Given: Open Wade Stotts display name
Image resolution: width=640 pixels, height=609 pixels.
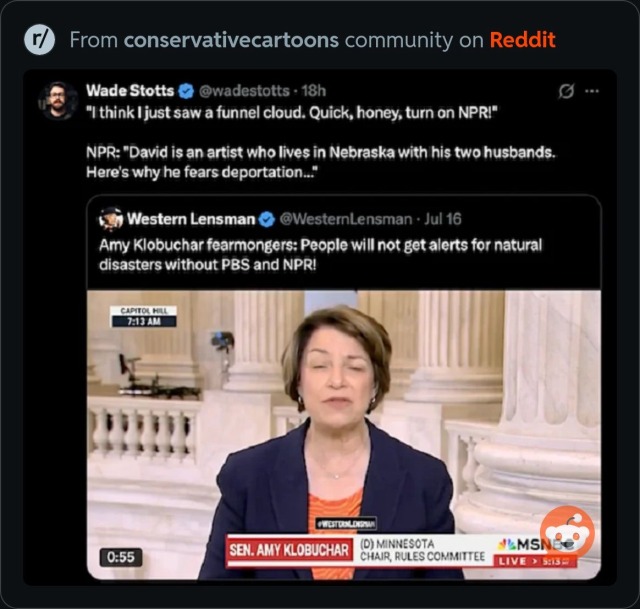Looking at the screenshot, I should tap(130, 91).
